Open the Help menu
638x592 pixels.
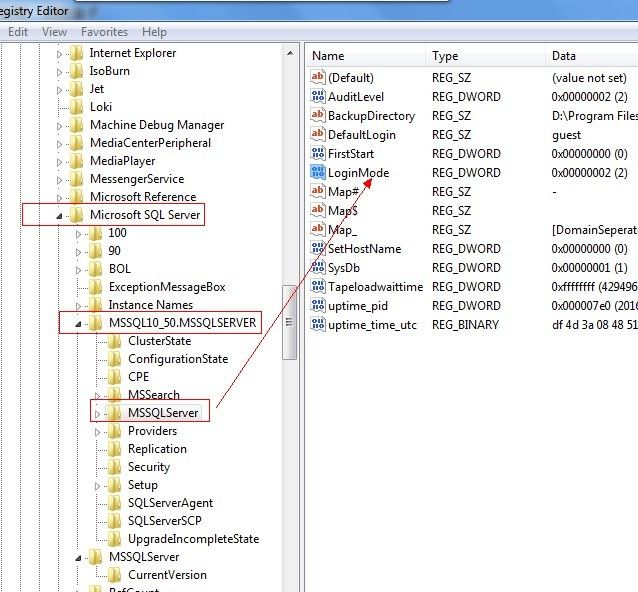[x=154, y=32]
